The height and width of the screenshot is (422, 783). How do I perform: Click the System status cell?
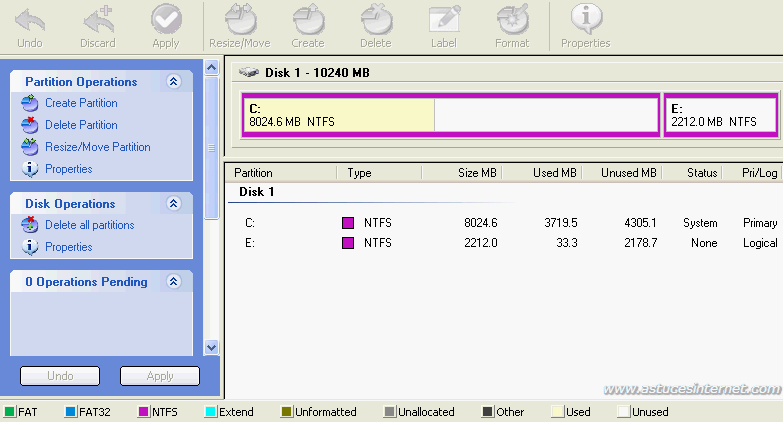point(700,223)
